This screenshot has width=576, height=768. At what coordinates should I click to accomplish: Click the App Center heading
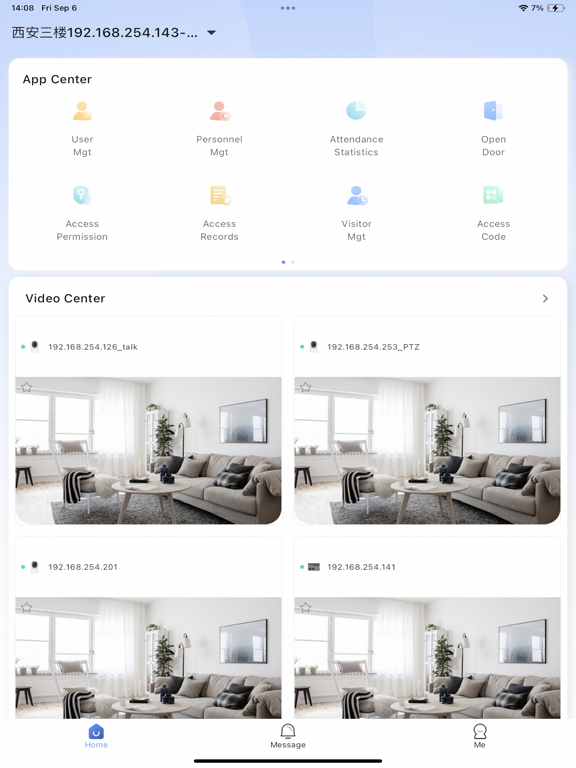(57, 79)
